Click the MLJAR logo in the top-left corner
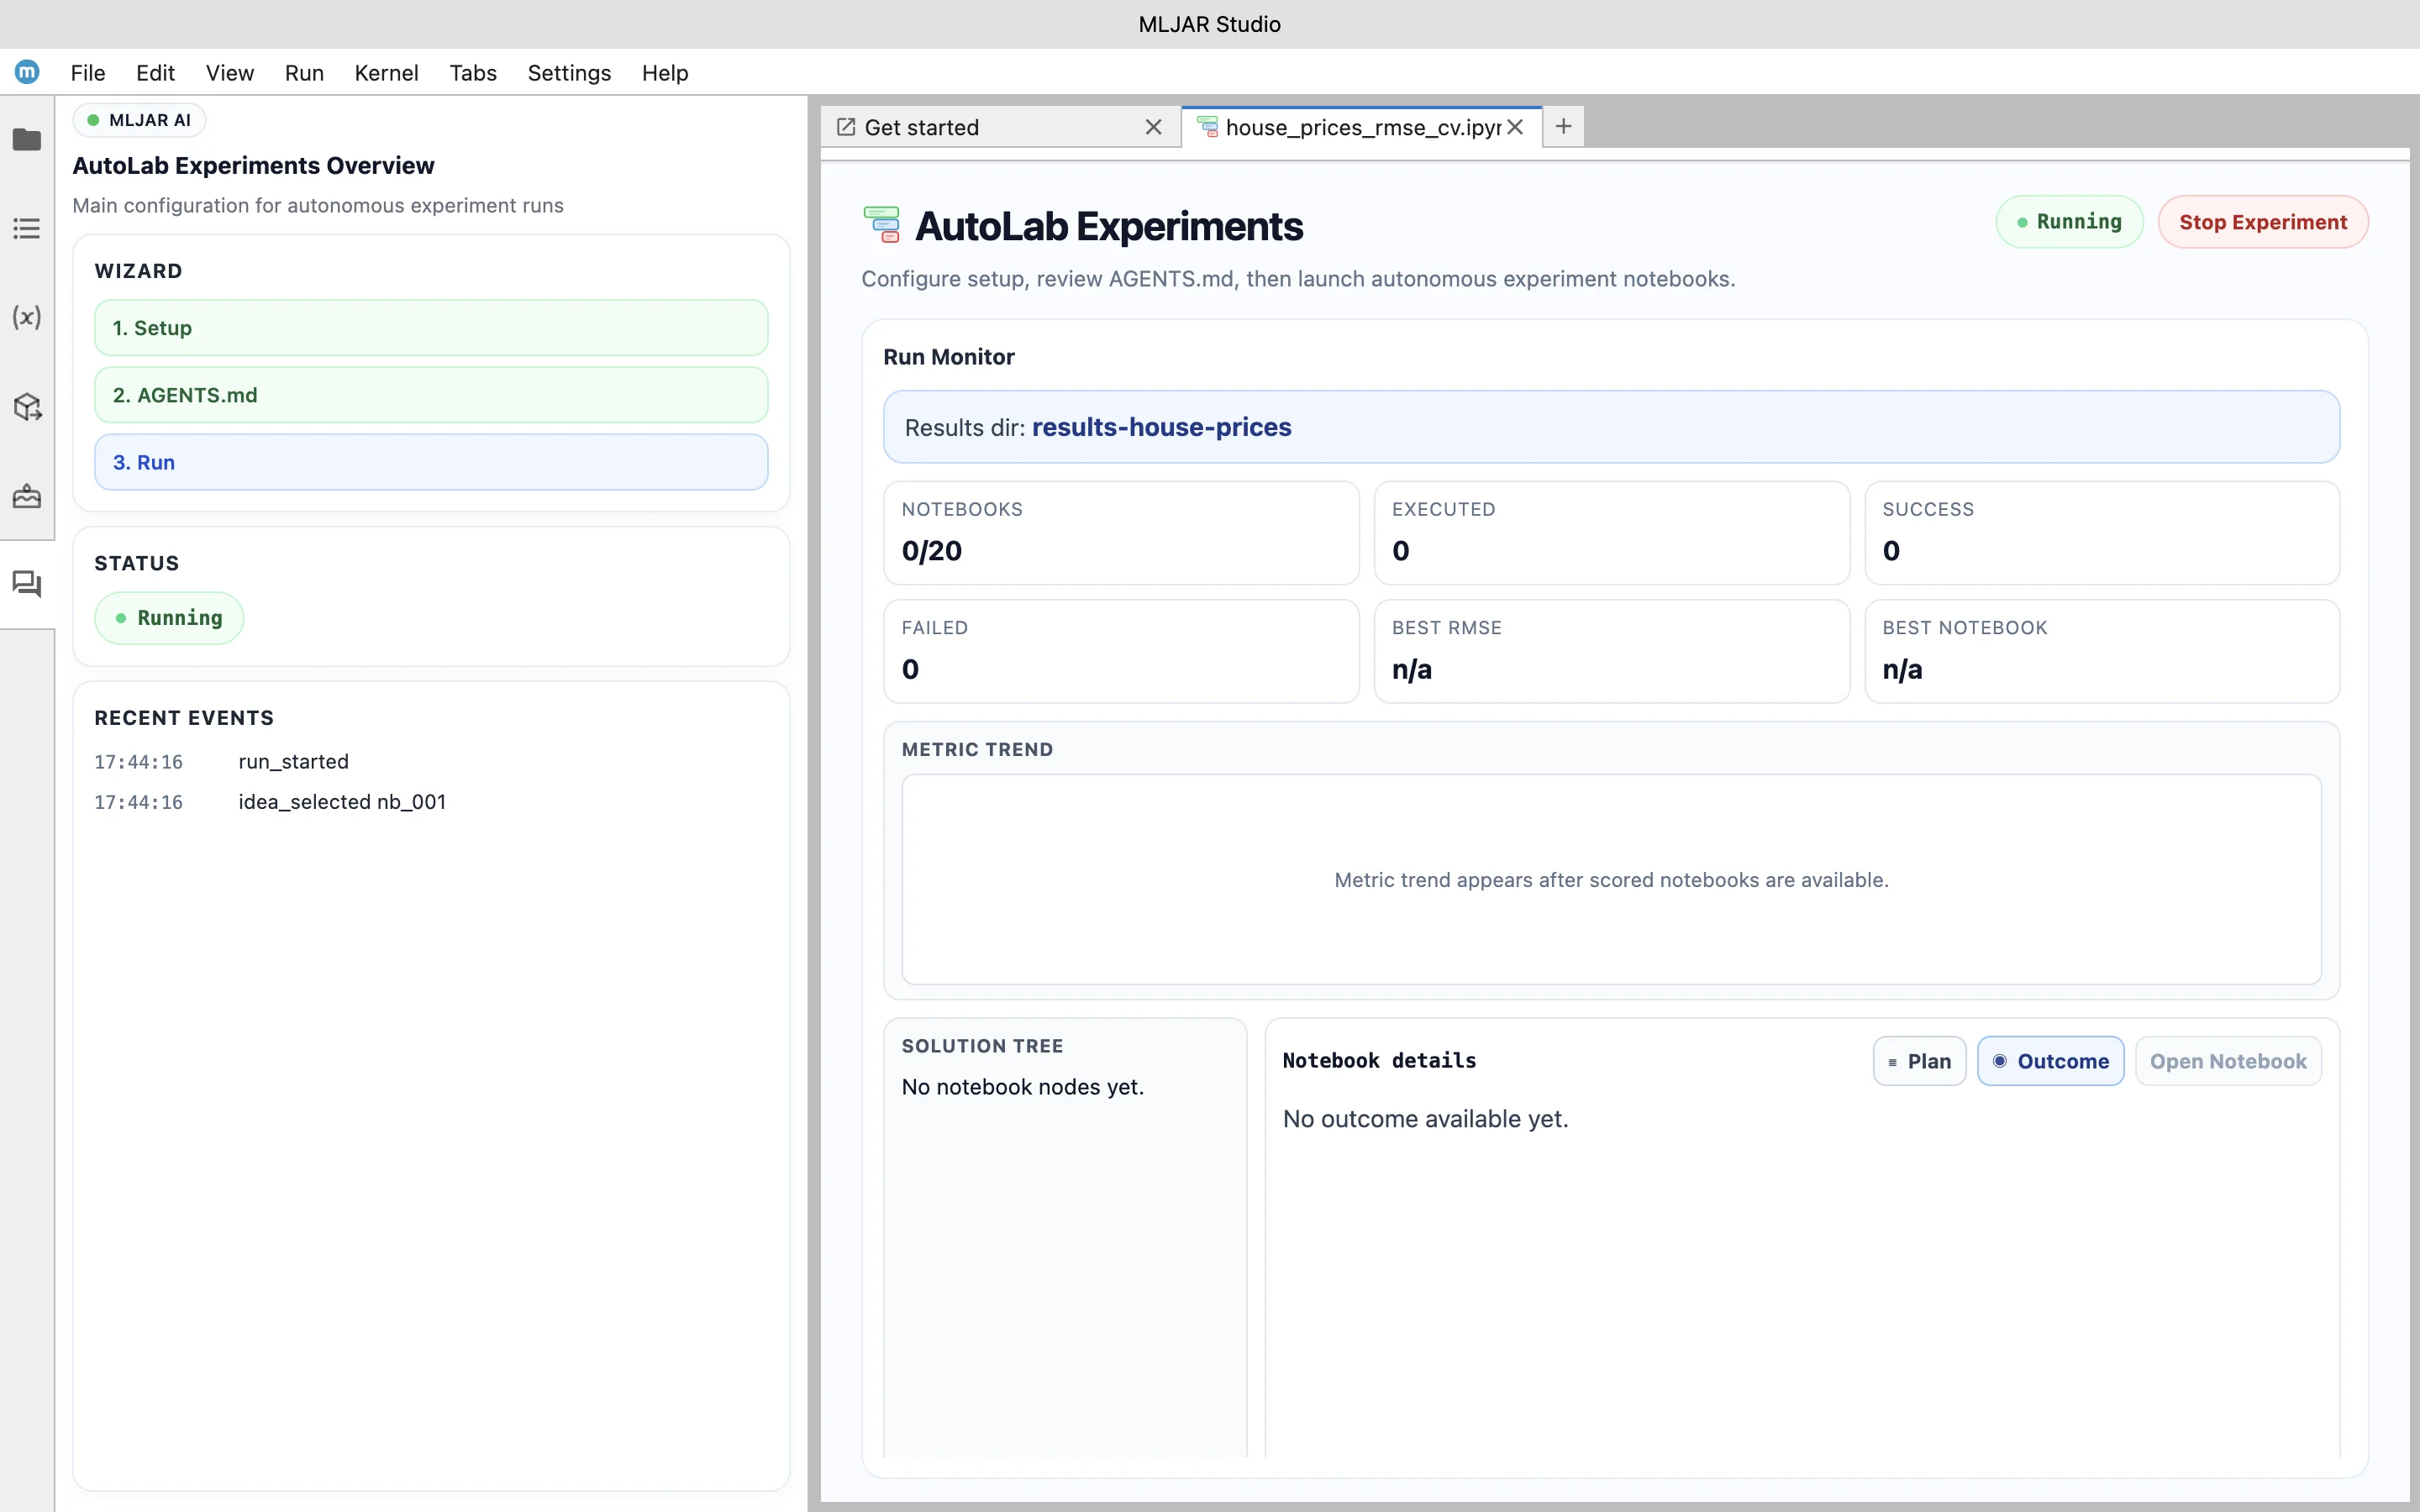Screen dimensions: 2420x1512 27,71
